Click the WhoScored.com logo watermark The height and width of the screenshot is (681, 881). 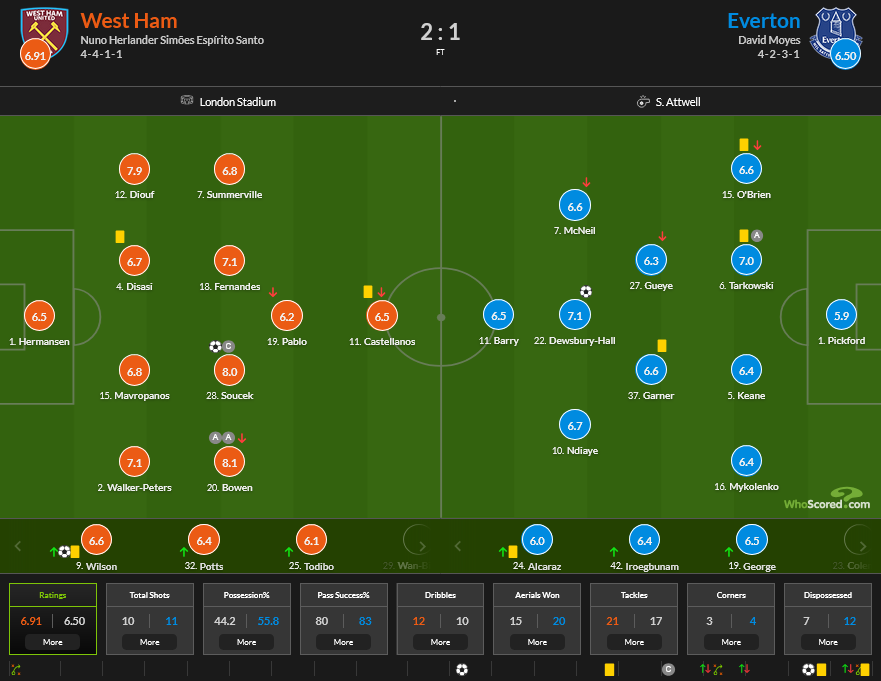pos(826,499)
